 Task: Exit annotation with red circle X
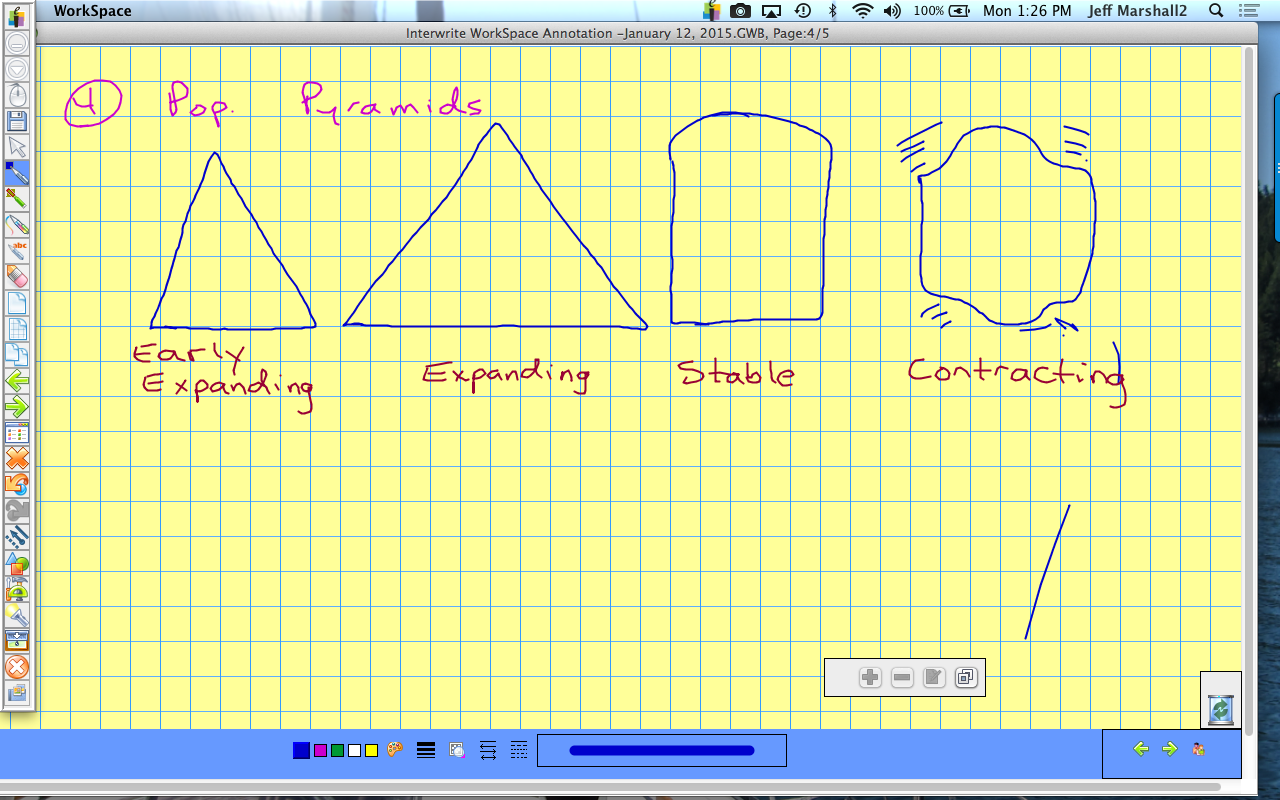click(17, 667)
